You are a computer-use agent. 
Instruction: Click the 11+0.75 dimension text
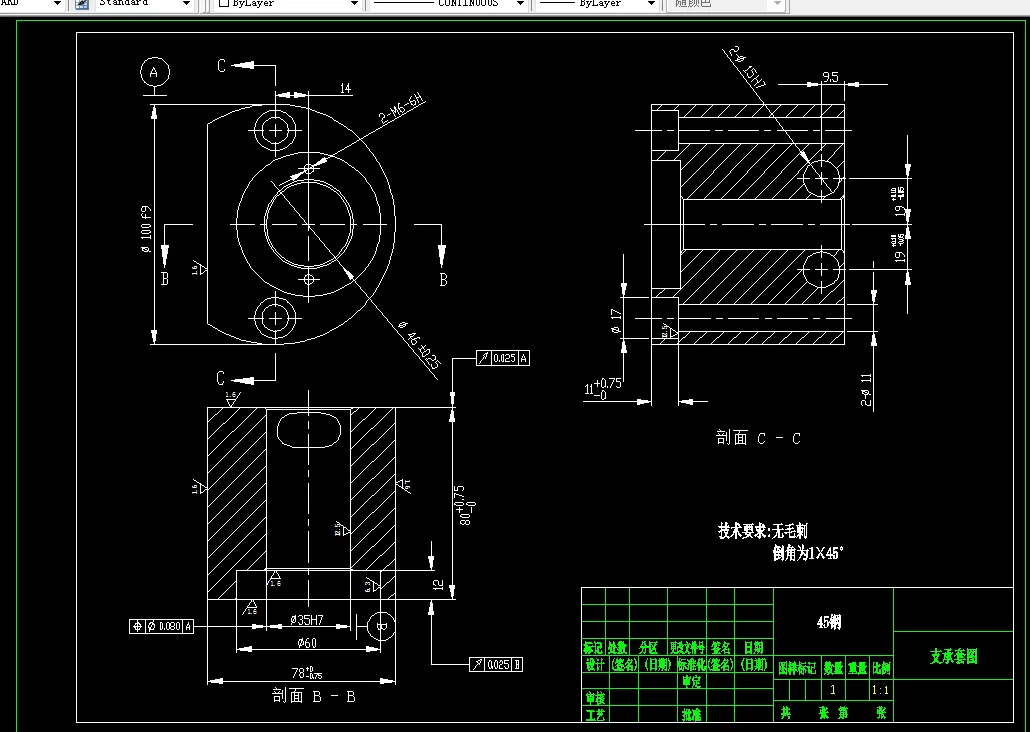point(603,388)
